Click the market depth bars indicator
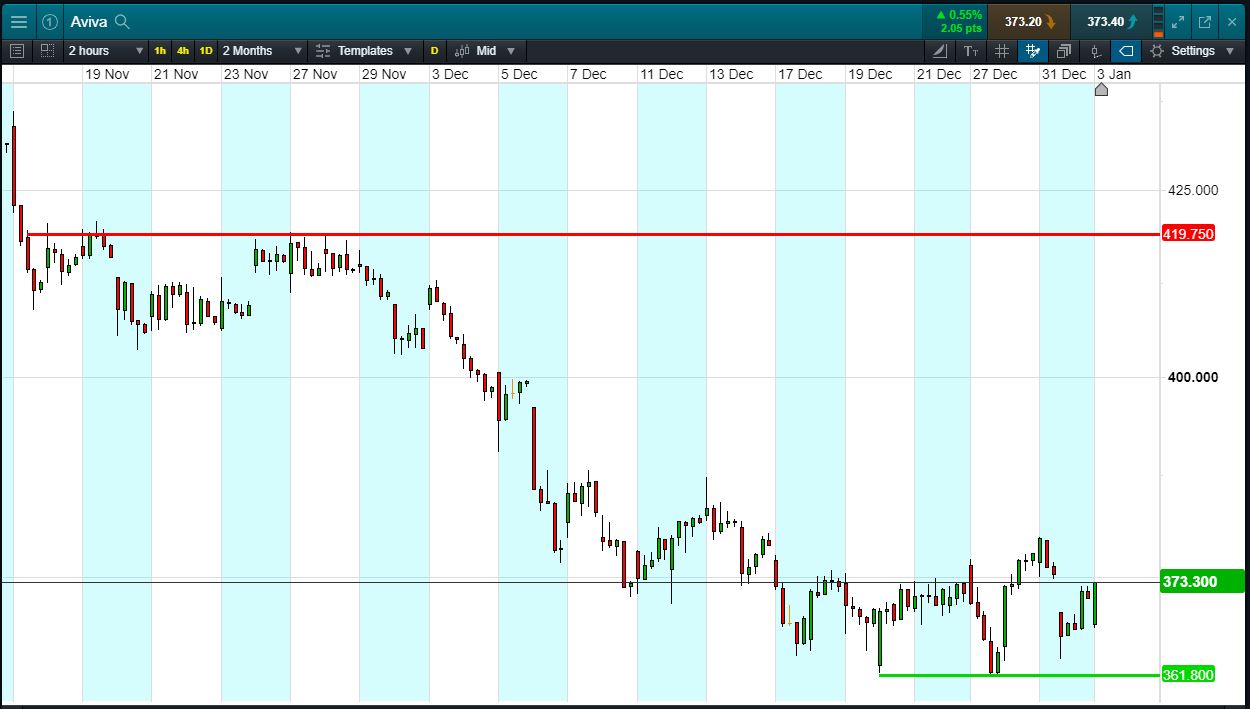Viewport: 1250px width, 709px height. [x=1158, y=21]
